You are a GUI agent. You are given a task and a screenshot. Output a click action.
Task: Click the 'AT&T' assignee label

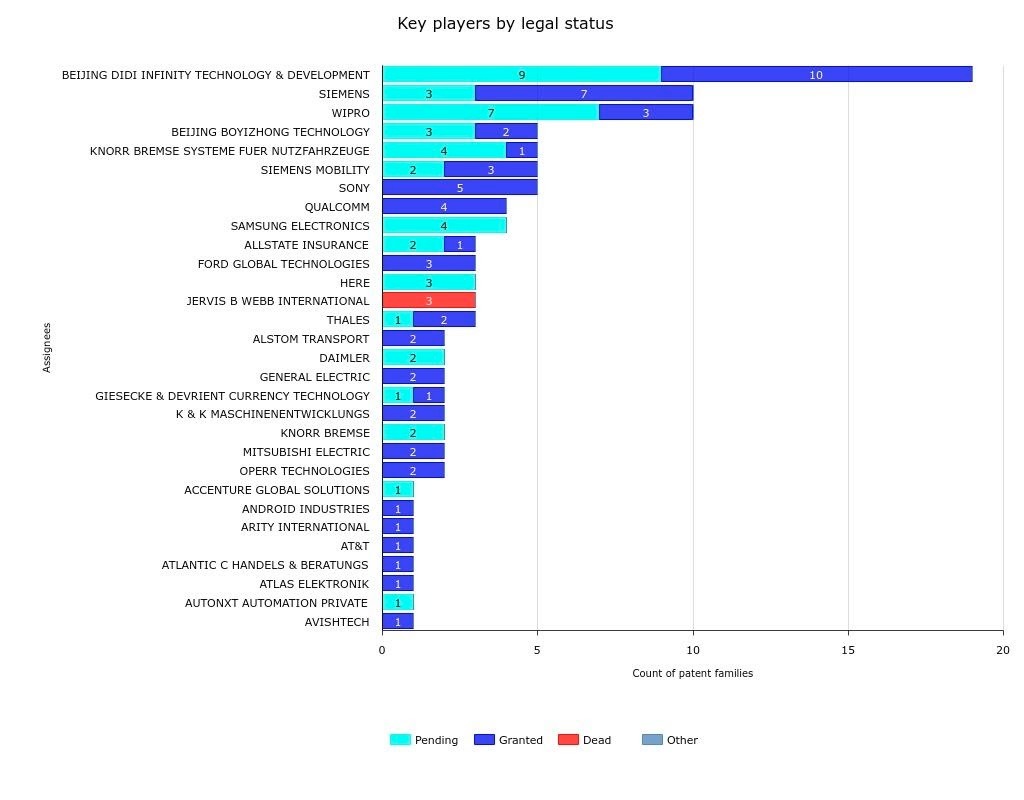coord(355,546)
